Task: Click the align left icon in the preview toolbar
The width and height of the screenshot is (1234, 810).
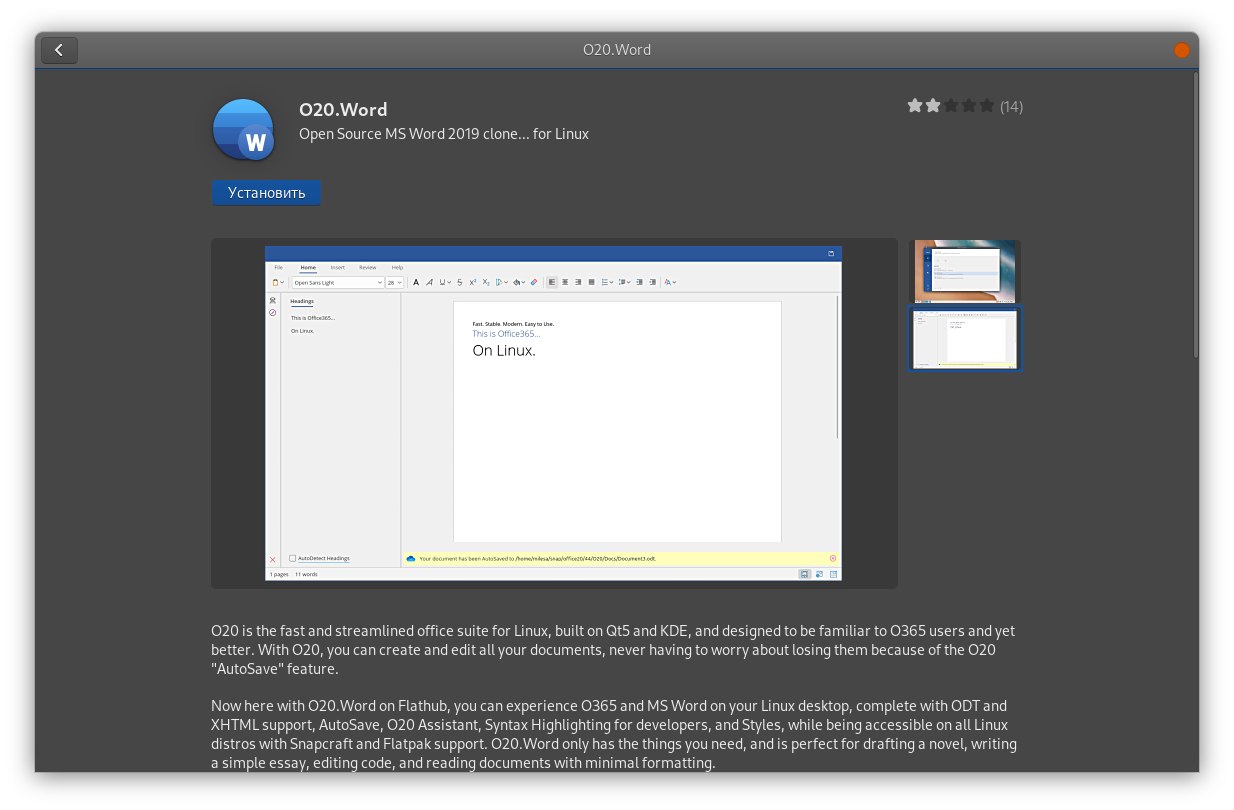Action: [x=552, y=283]
